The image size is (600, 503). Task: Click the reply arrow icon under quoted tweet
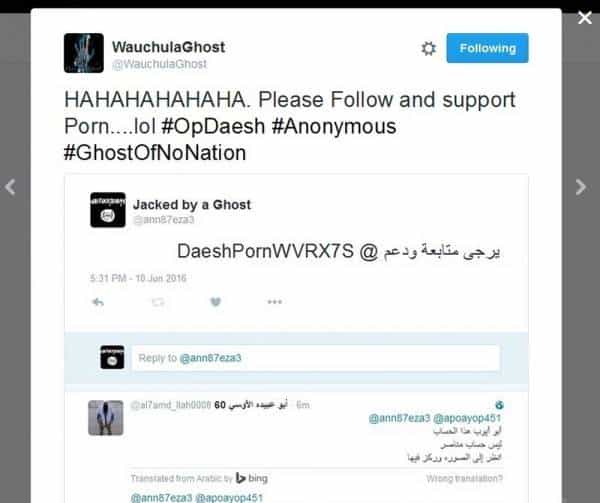click(x=98, y=302)
